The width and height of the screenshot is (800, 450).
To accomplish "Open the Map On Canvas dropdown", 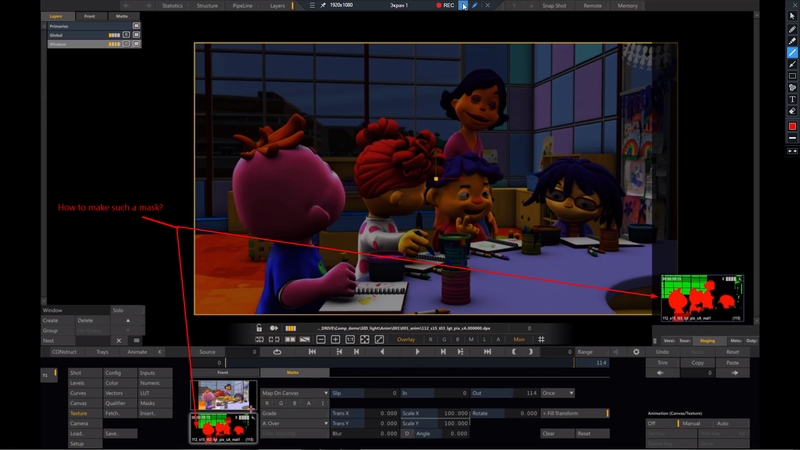I will [x=294, y=393].
